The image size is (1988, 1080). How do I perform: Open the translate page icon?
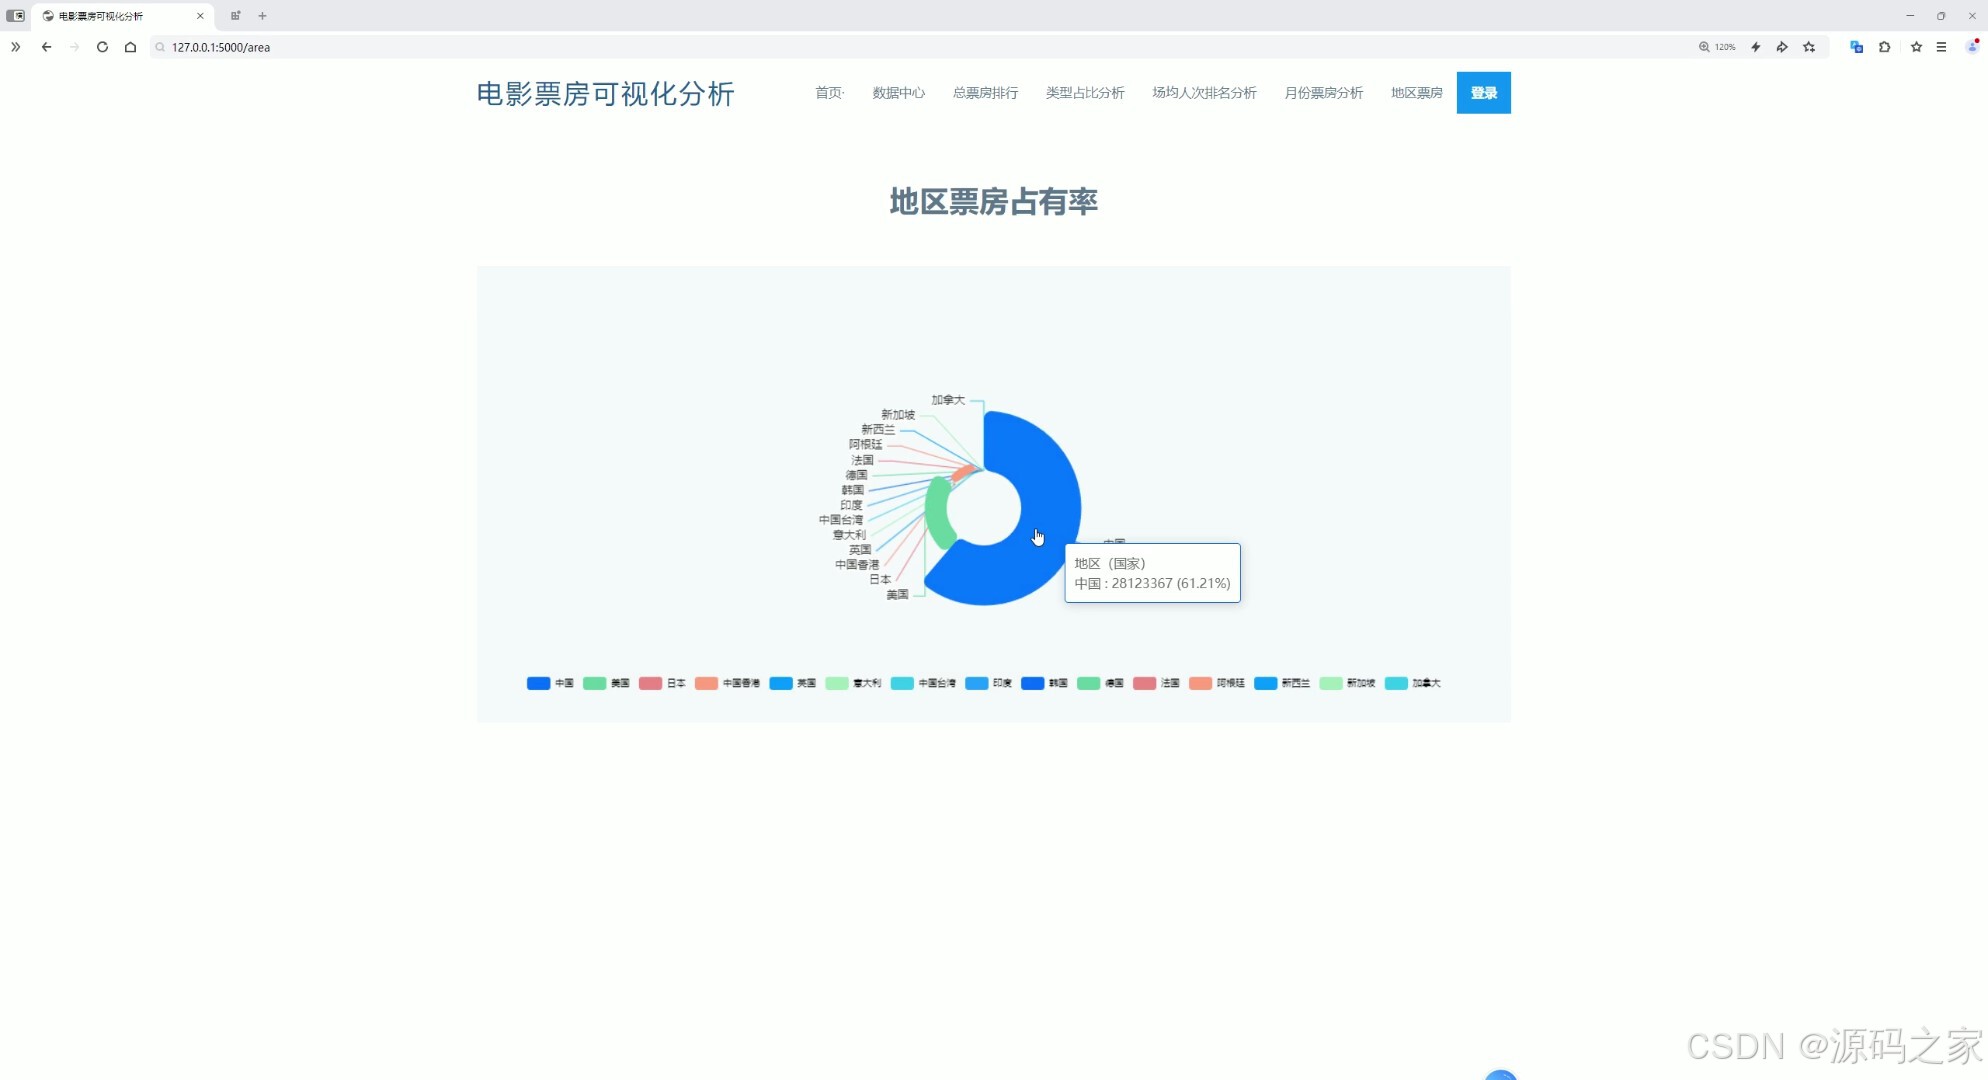1856,47
